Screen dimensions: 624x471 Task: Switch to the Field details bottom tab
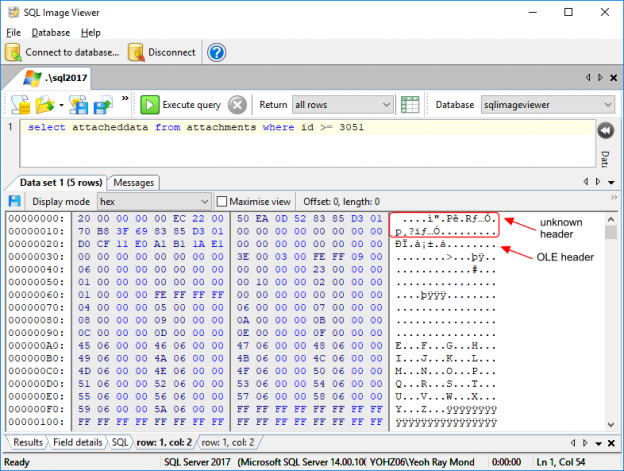[x=78, y=442]
